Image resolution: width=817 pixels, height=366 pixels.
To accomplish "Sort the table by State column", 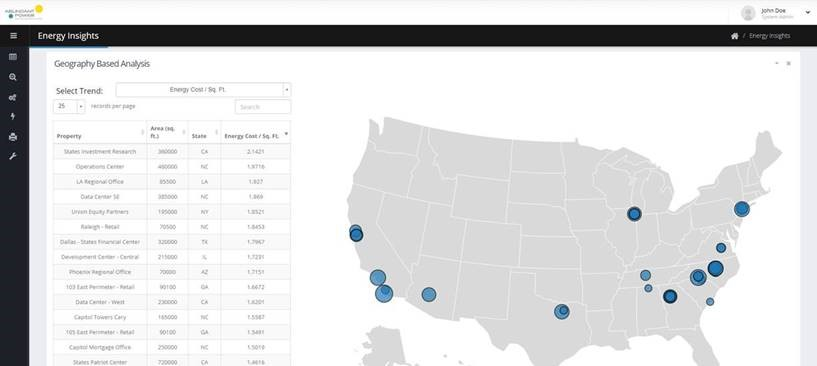I will 204,132.
